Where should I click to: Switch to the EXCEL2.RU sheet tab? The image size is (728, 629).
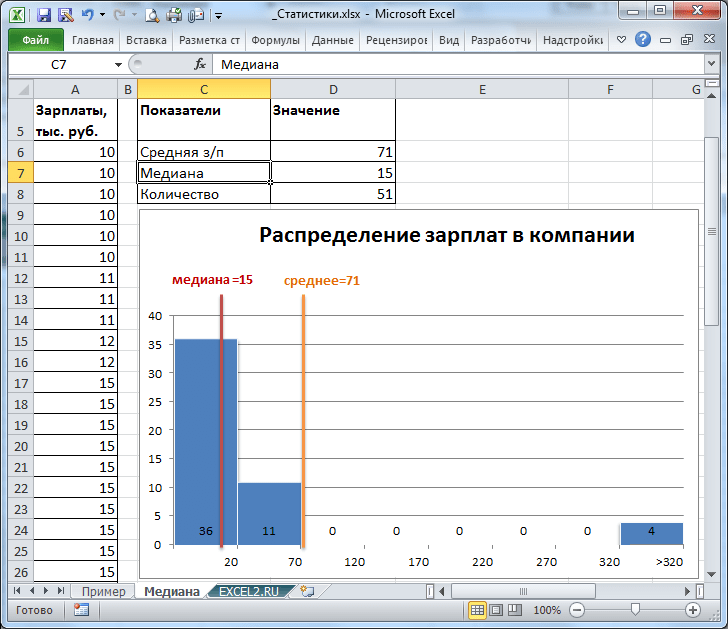pos(249,591)
